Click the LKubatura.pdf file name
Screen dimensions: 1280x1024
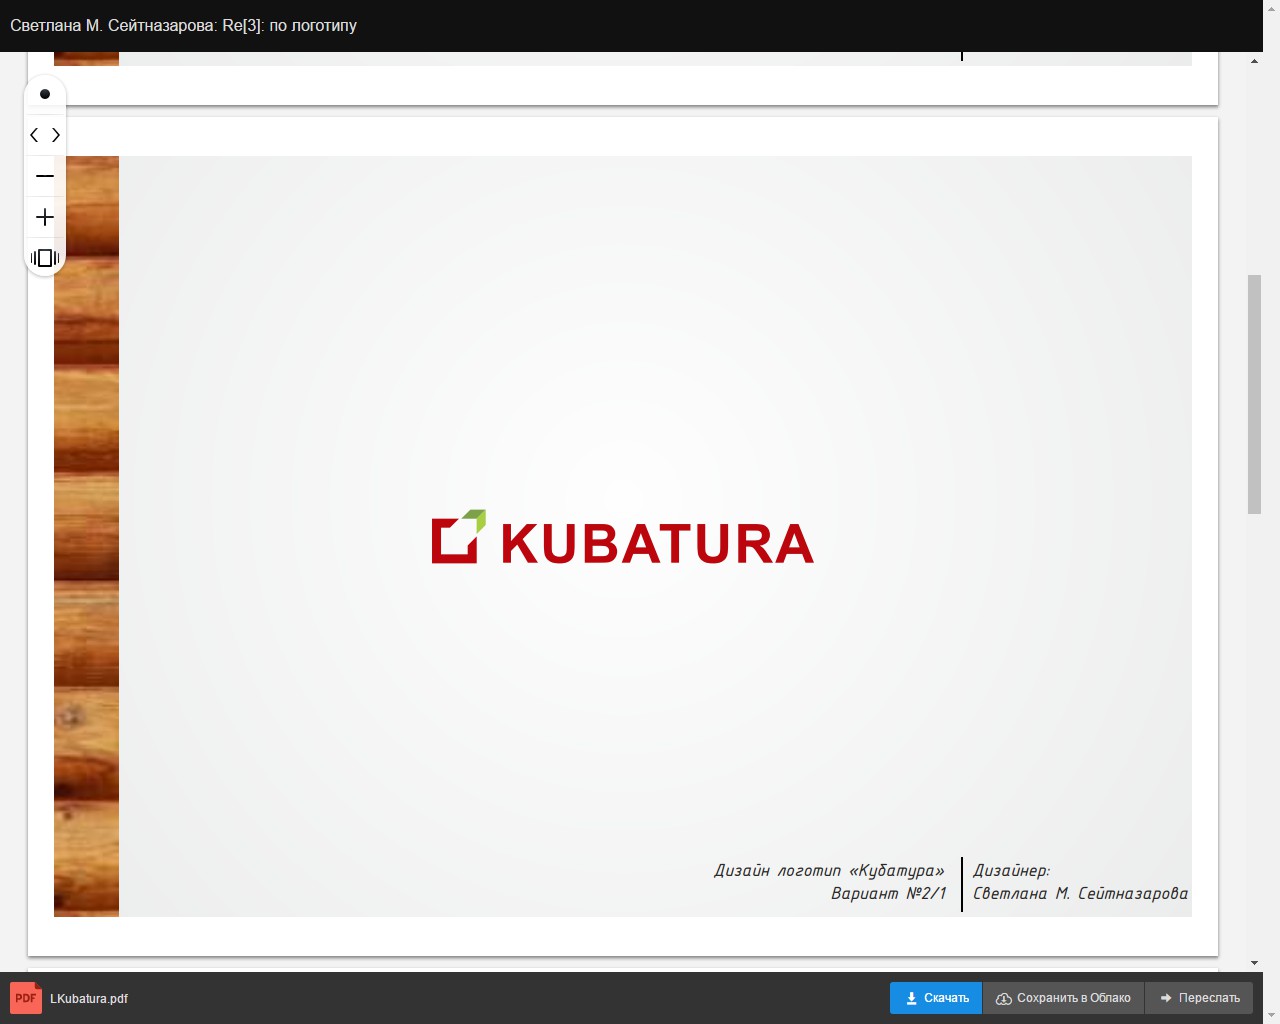pyautogui.click(x=89, y=998)
